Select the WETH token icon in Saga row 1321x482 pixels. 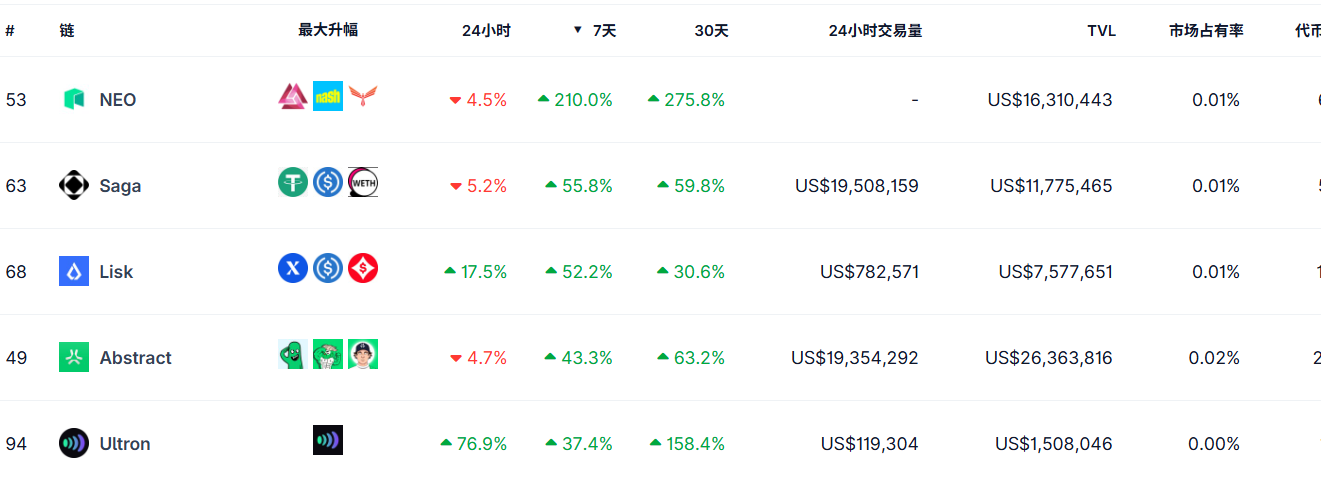pyautogui.click(x=363, y=182)
